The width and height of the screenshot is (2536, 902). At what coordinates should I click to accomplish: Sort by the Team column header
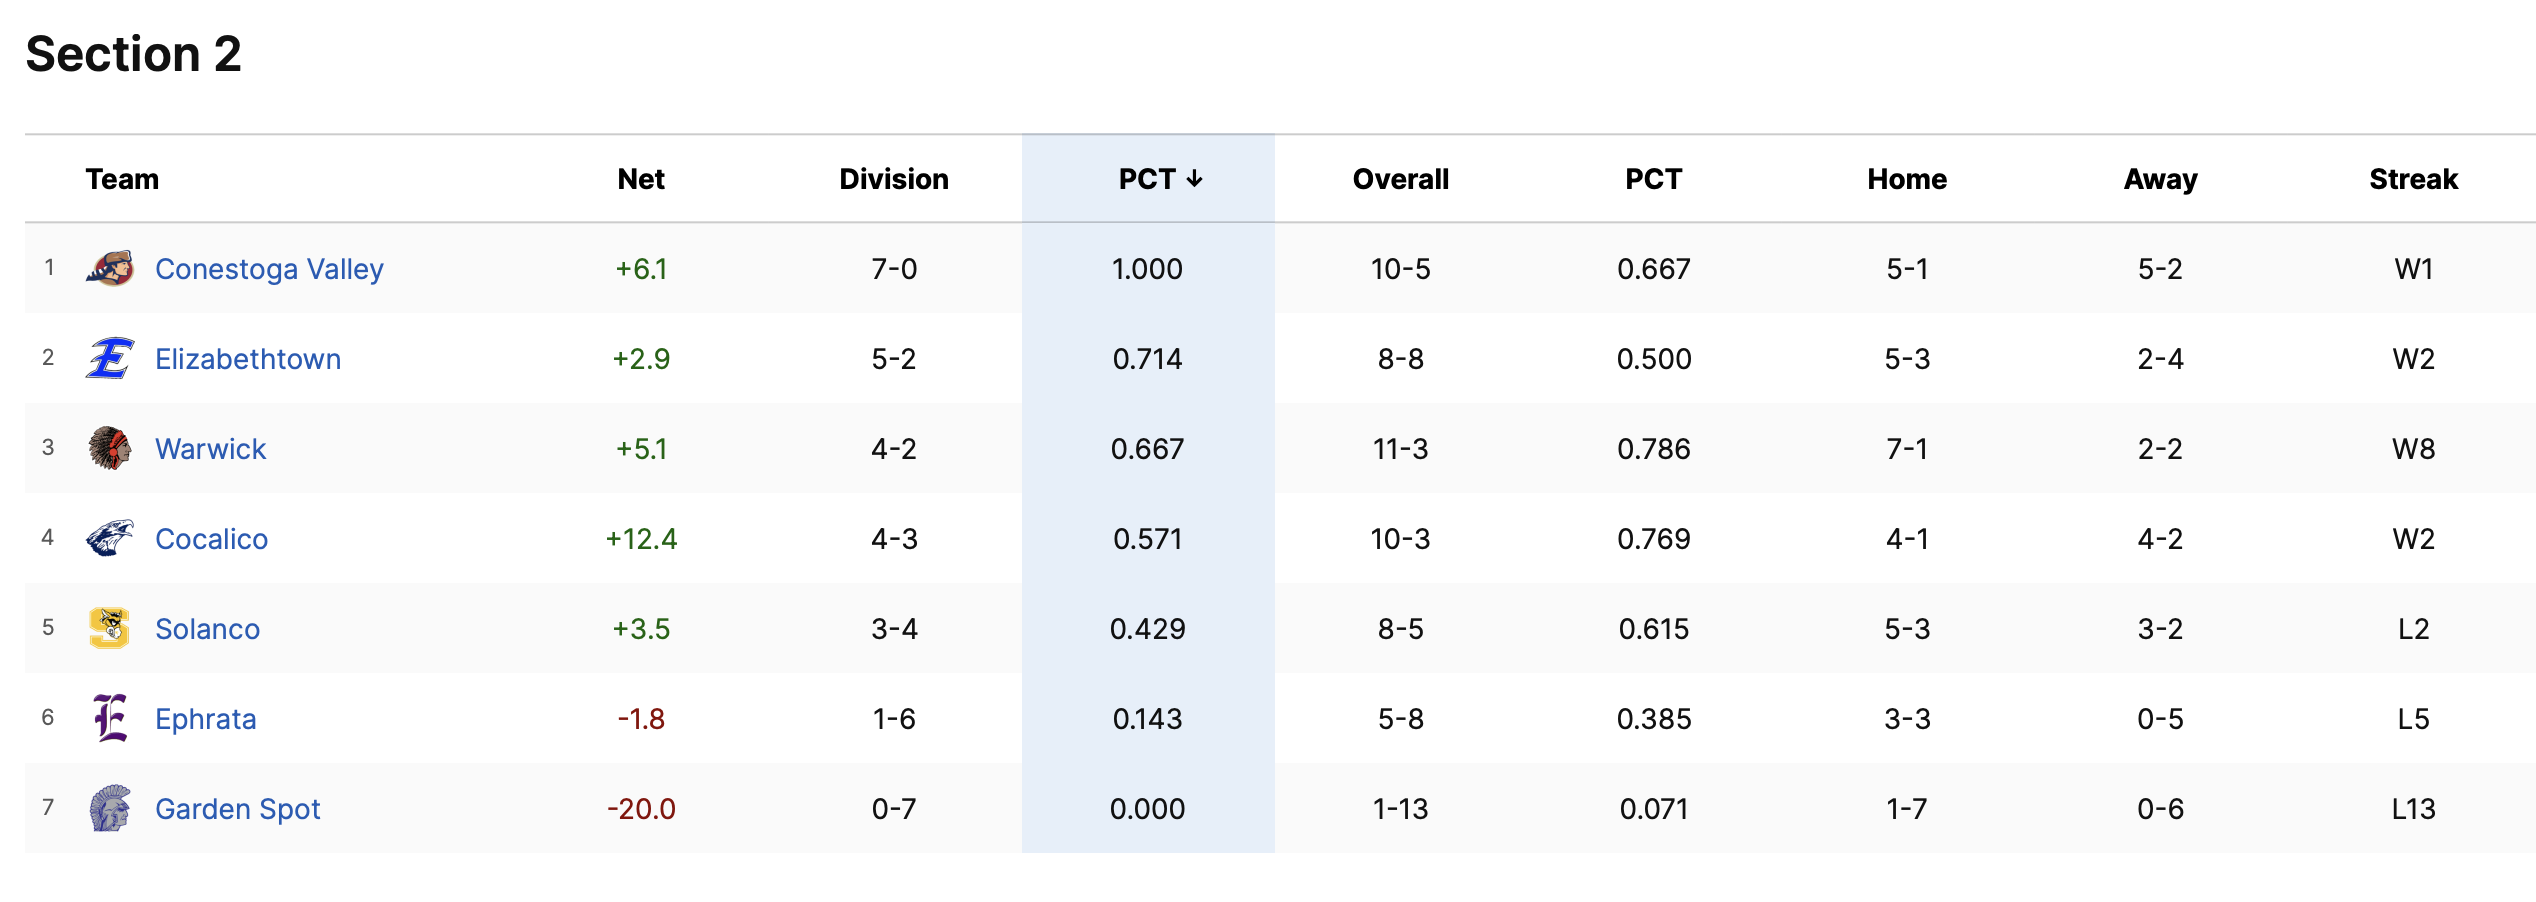[x=122, y=179]
